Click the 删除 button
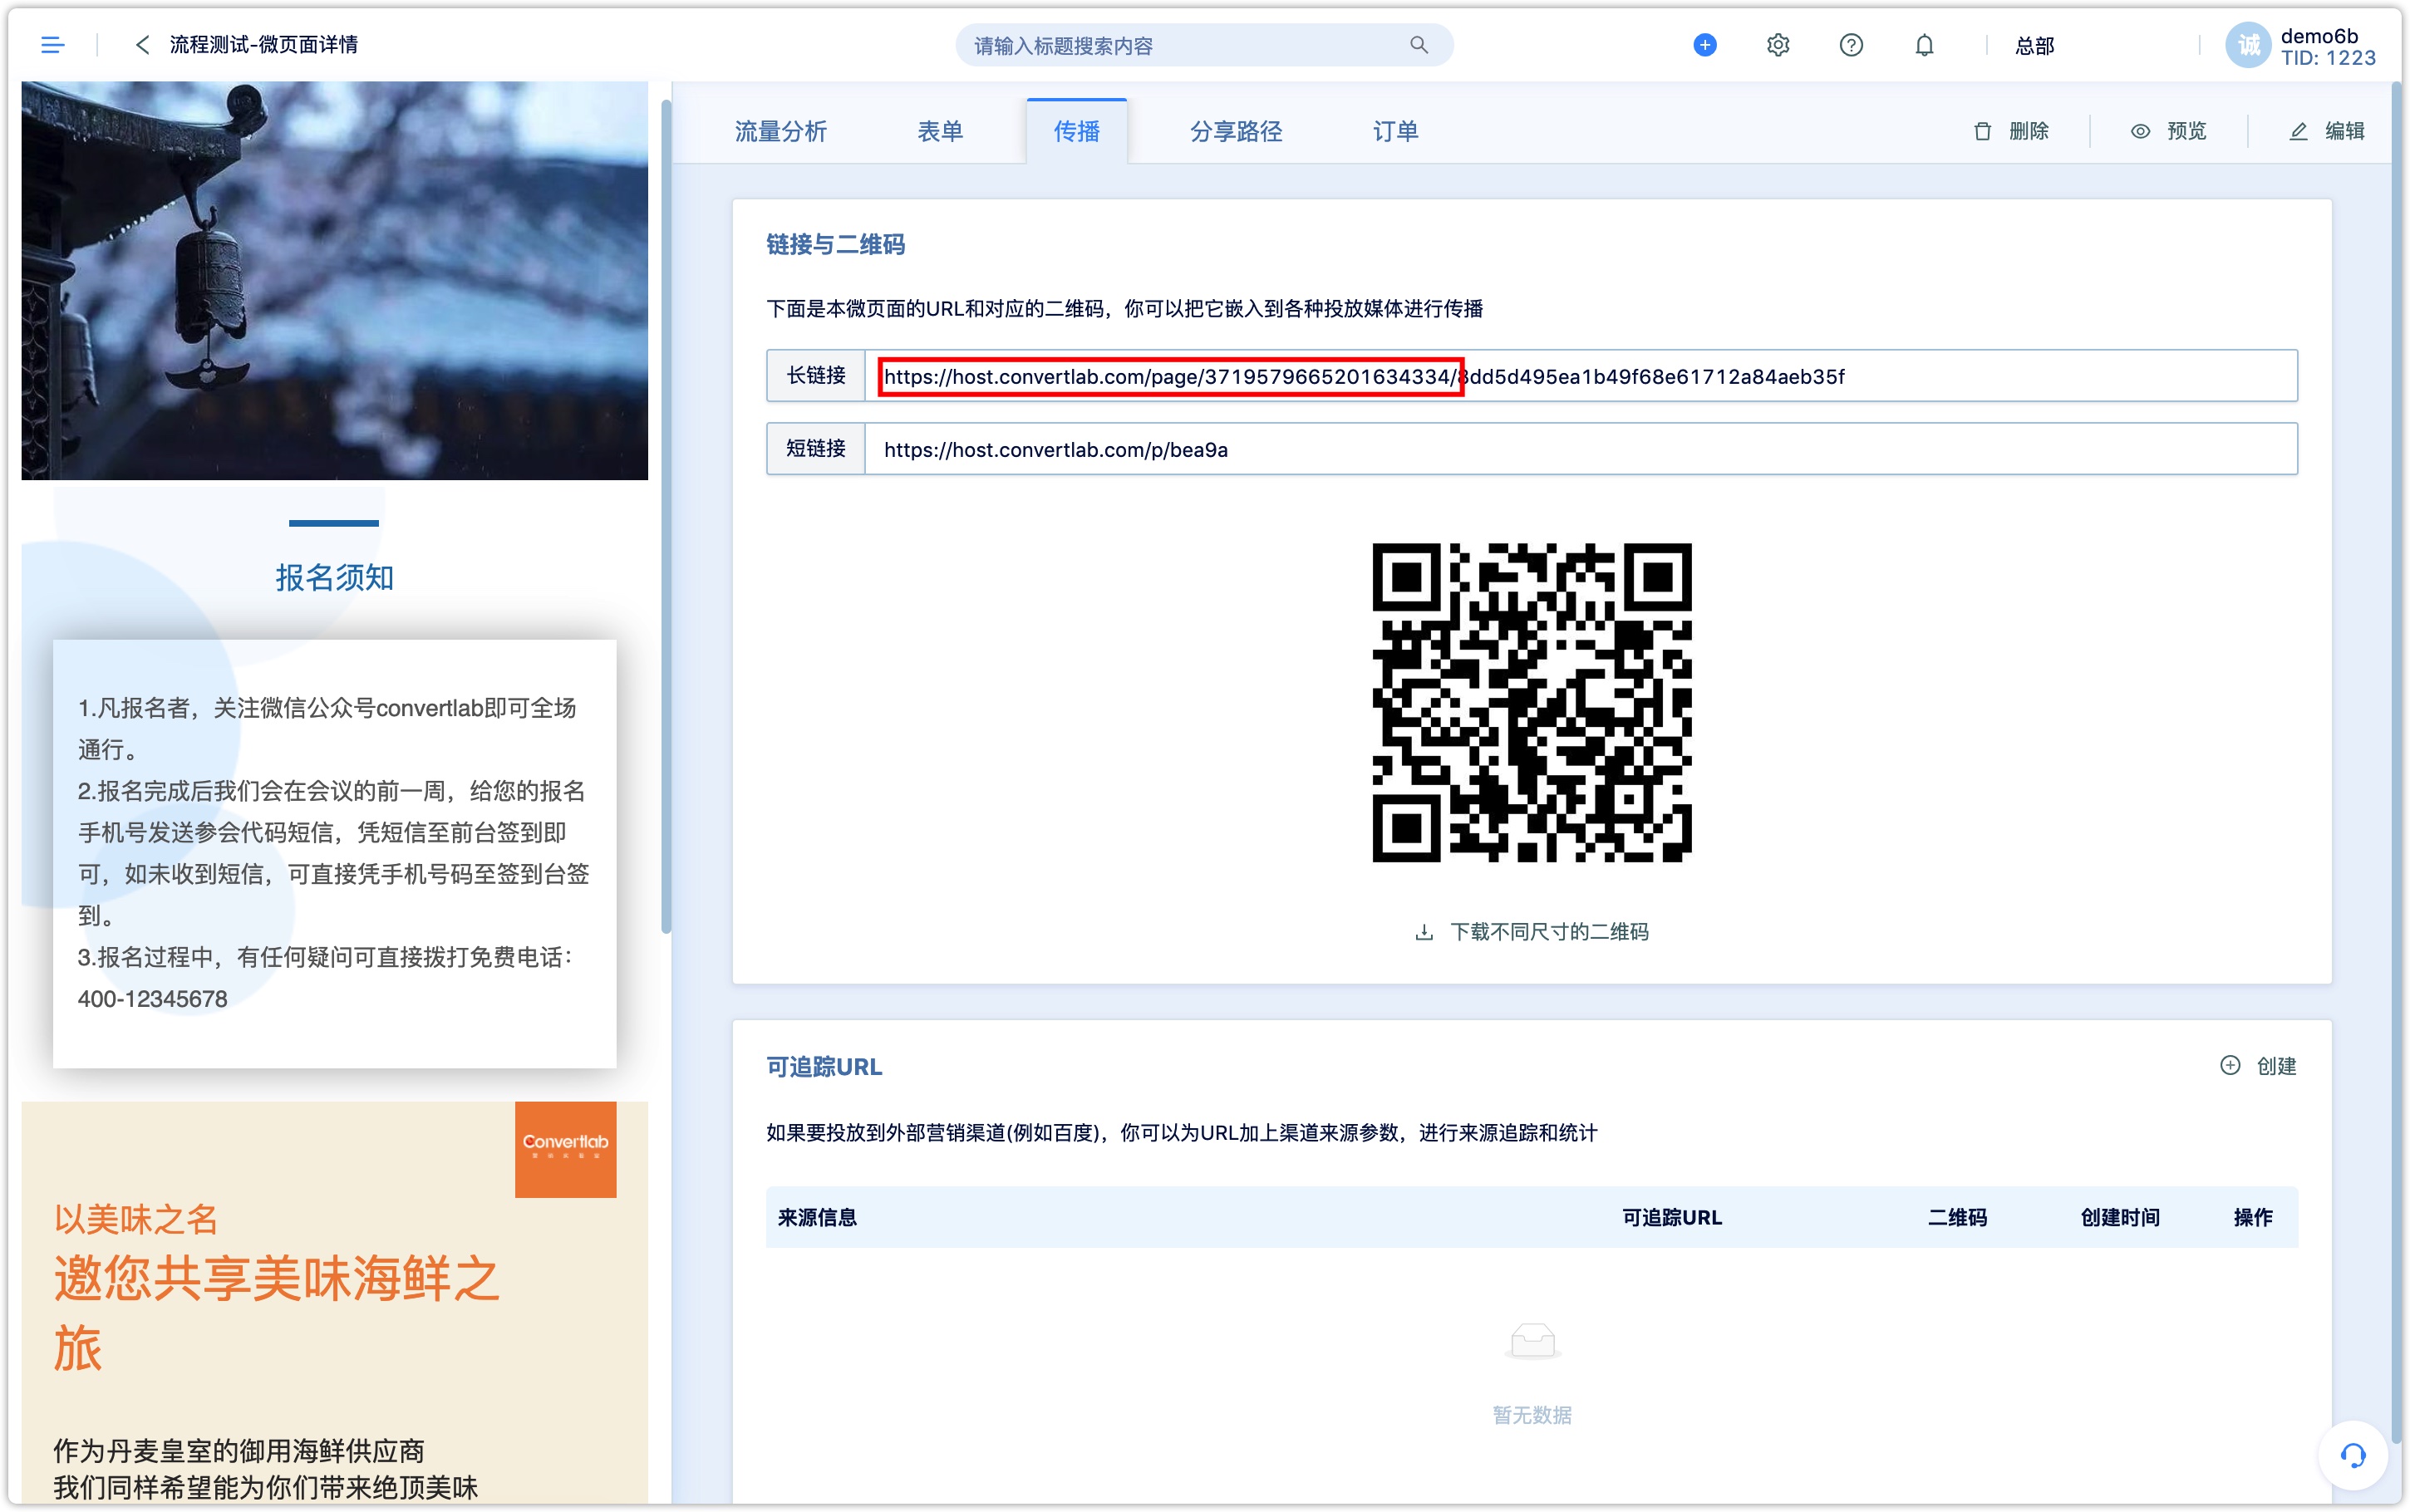Screen dimensions: 2410x1512 point(2010,131)
